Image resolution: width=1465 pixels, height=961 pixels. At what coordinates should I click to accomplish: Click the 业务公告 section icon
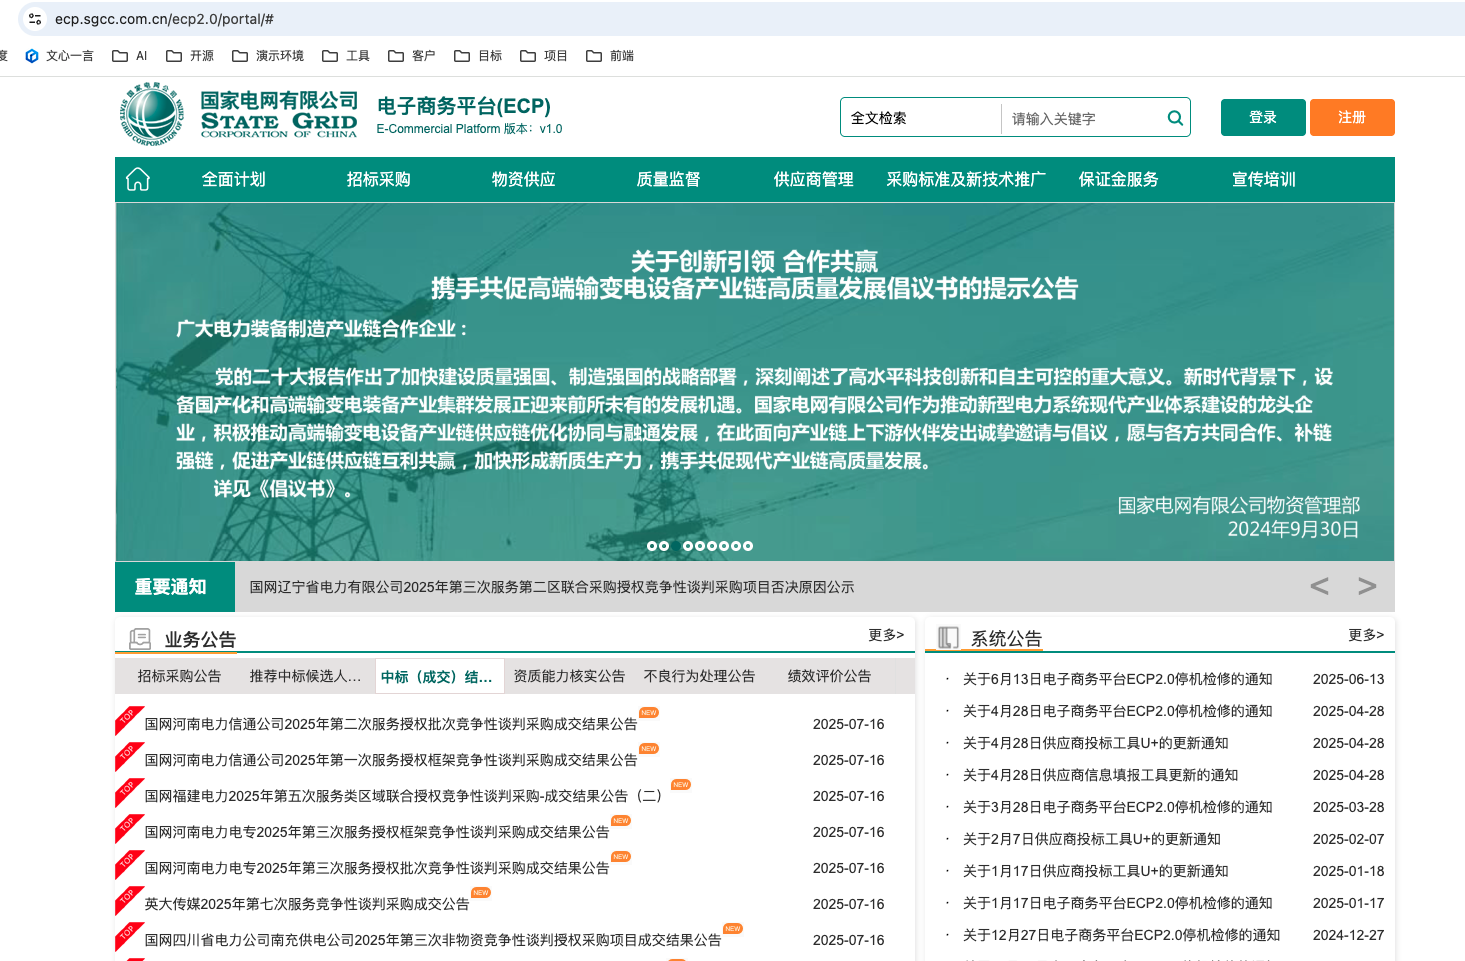point(140,638)
